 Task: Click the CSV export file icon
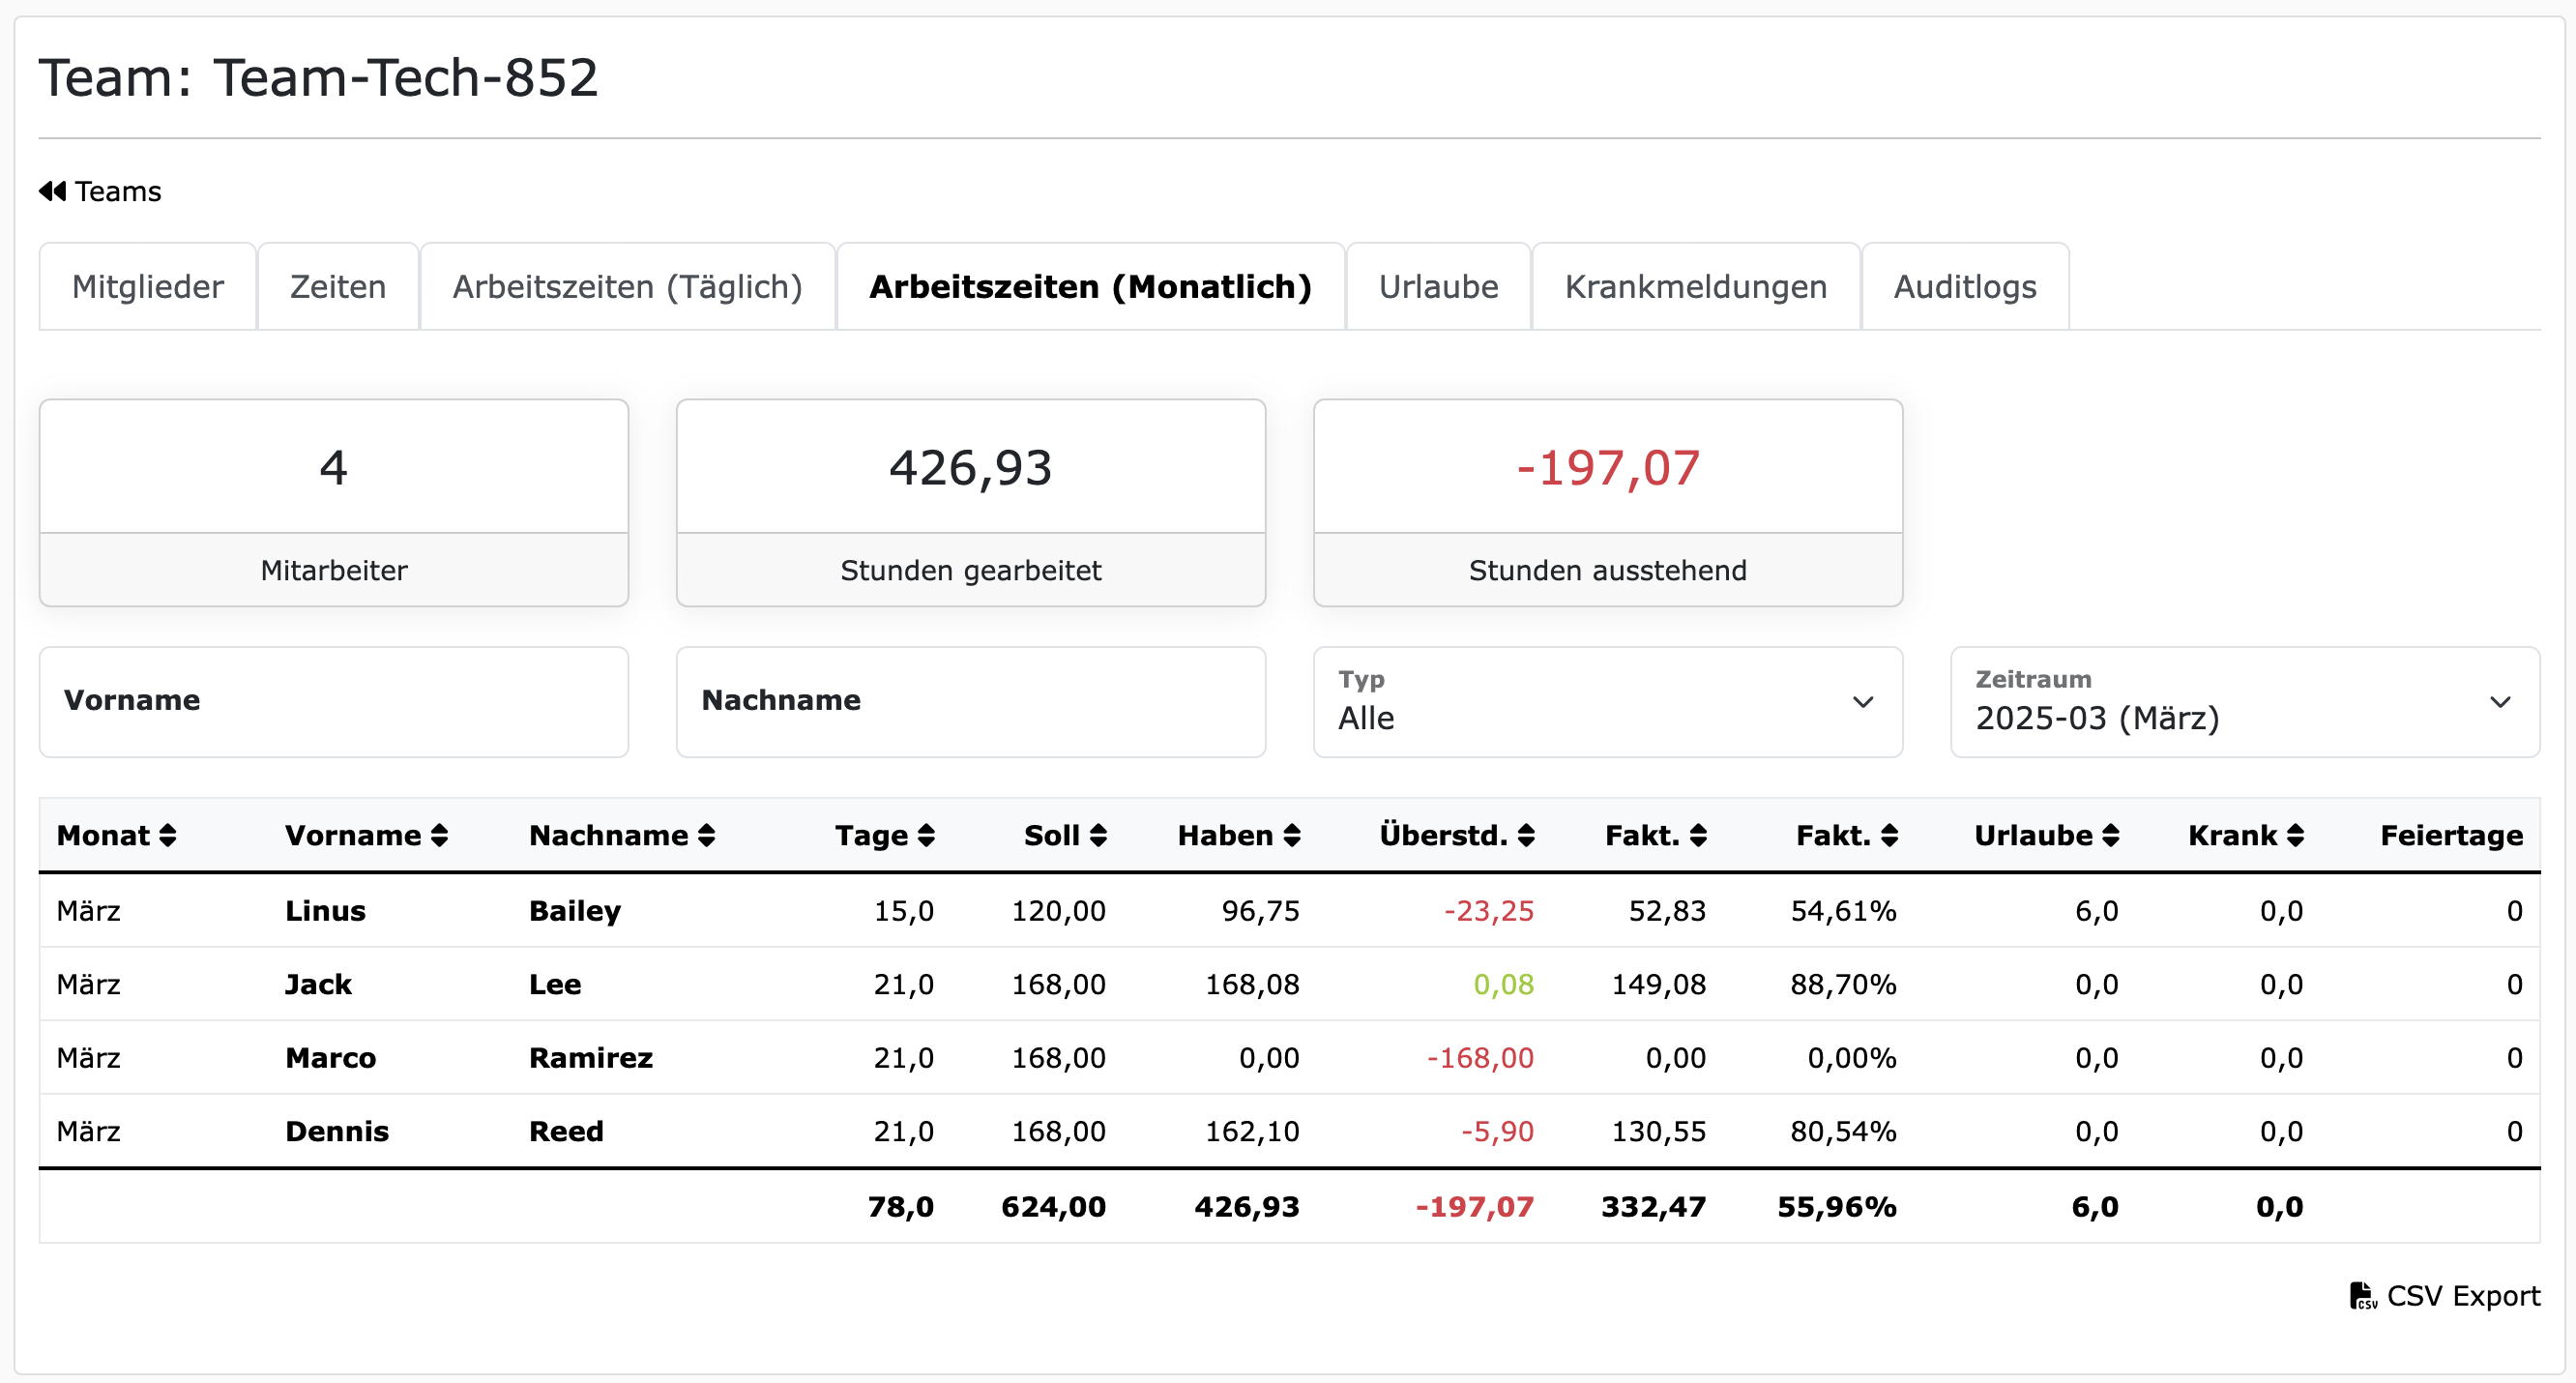[x=2362, y=1296]
